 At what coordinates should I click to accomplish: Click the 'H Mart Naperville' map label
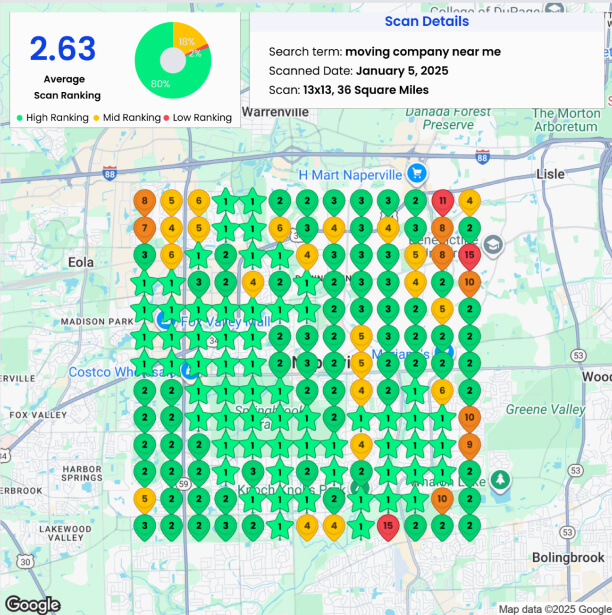[x=350, y=175]
